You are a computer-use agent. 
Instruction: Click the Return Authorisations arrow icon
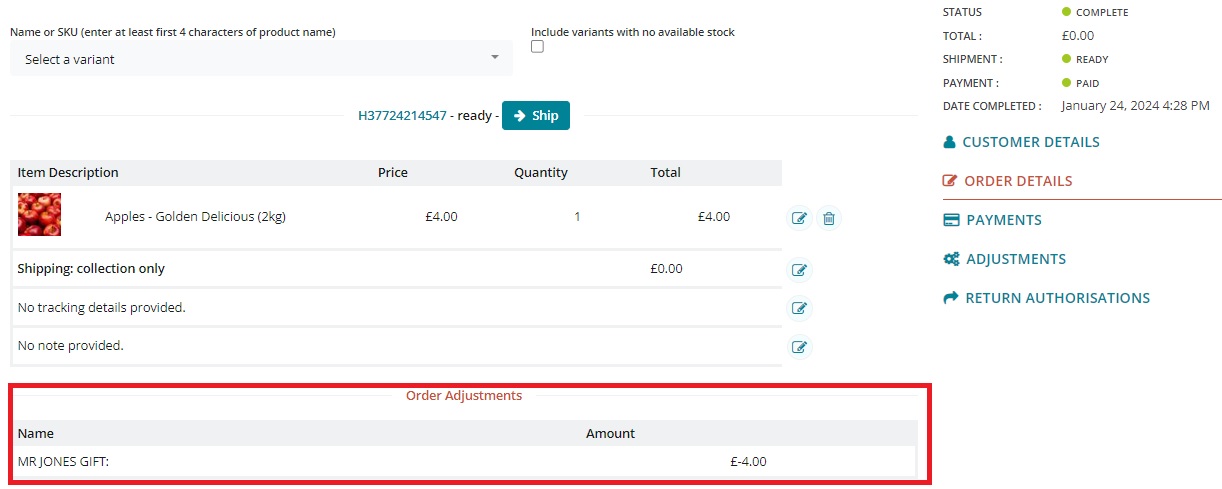coord(951,298)
